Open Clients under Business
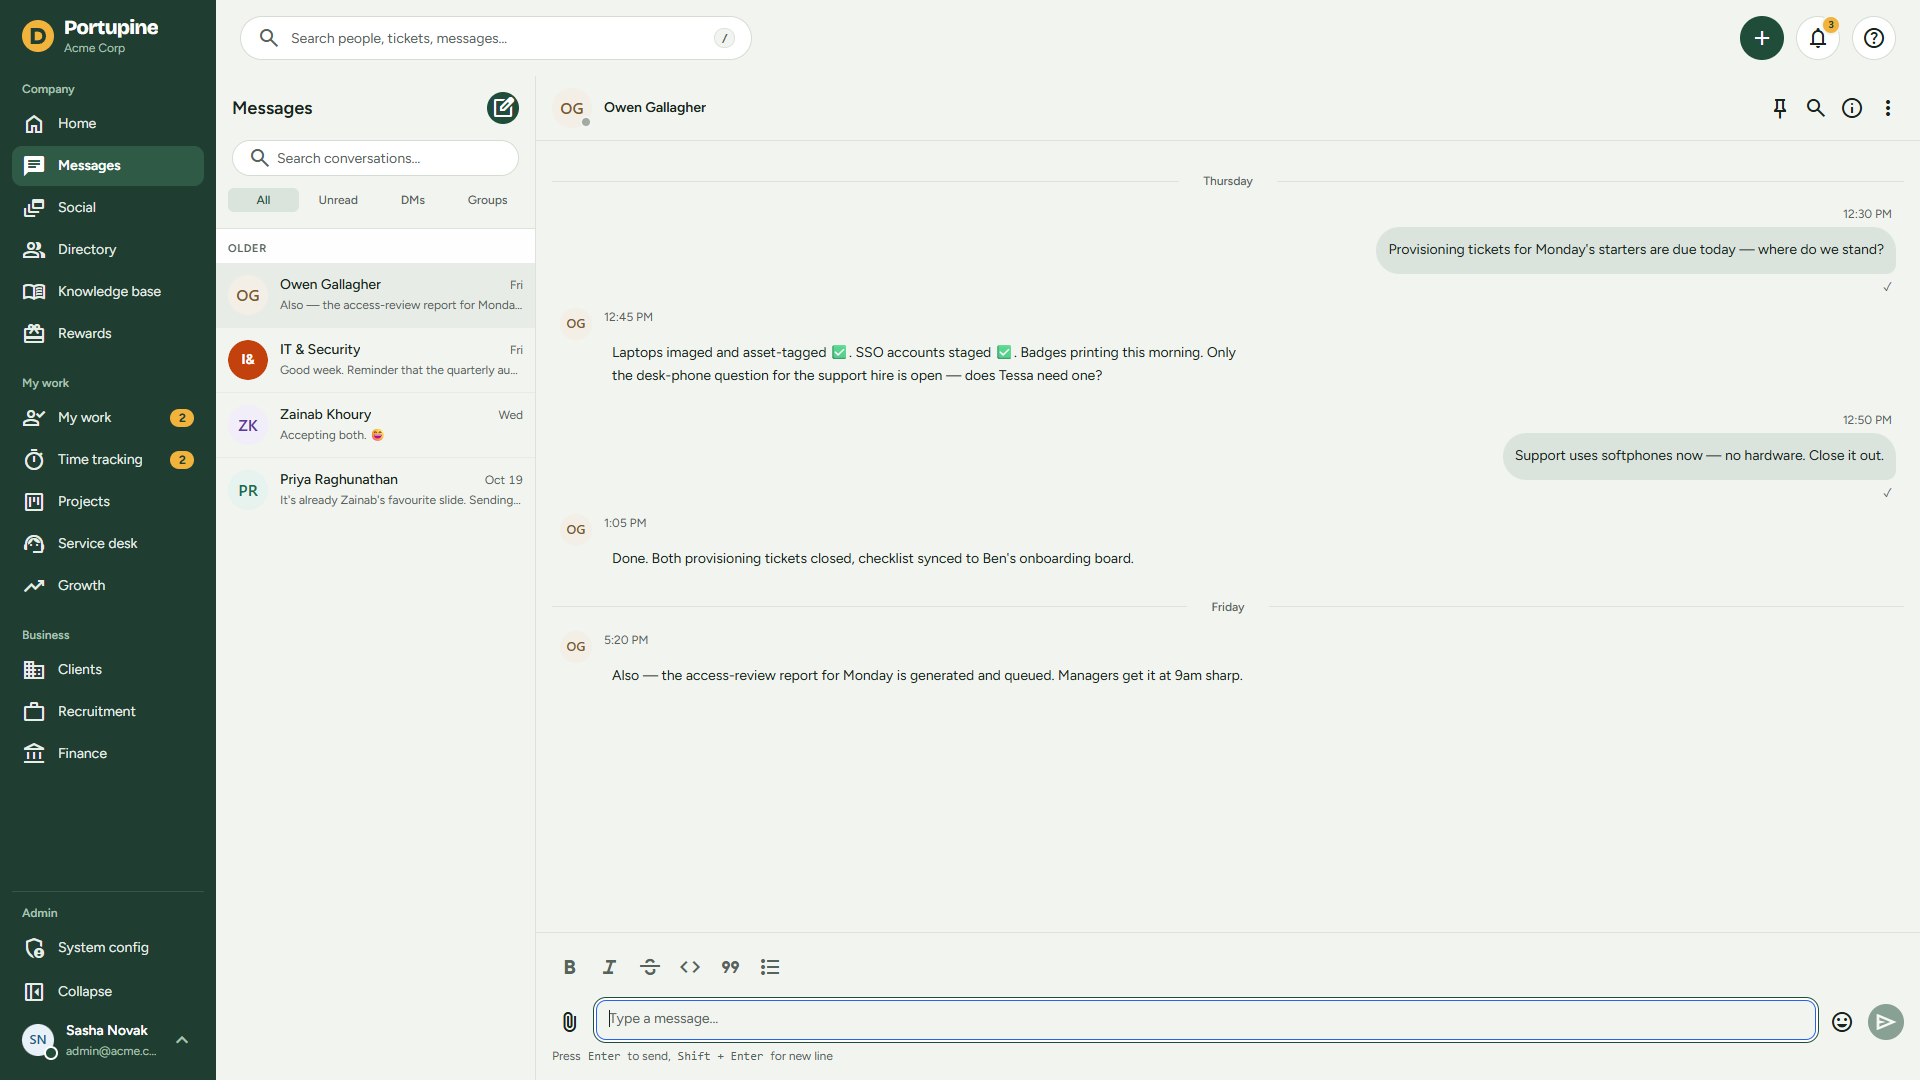1920x1080 pixels. [x=108, y=670]
